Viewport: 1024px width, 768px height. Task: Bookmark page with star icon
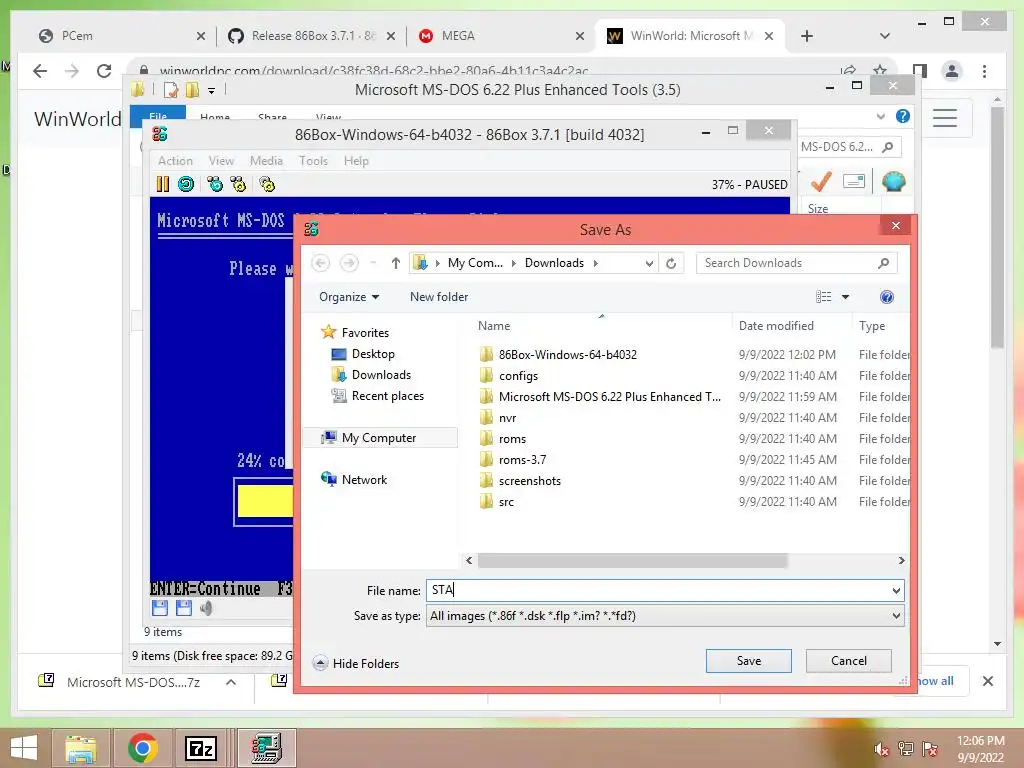(x=880, y=70)
